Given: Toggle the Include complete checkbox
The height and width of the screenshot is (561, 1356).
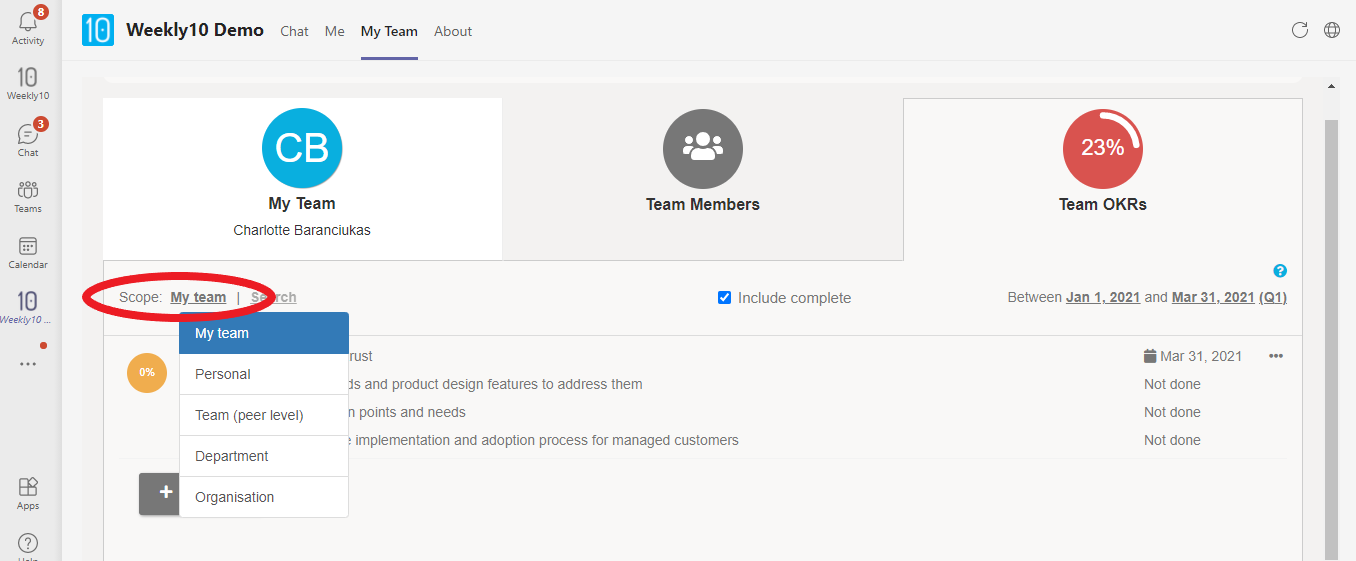Looking at the screenshot, I should click(725, 297).
